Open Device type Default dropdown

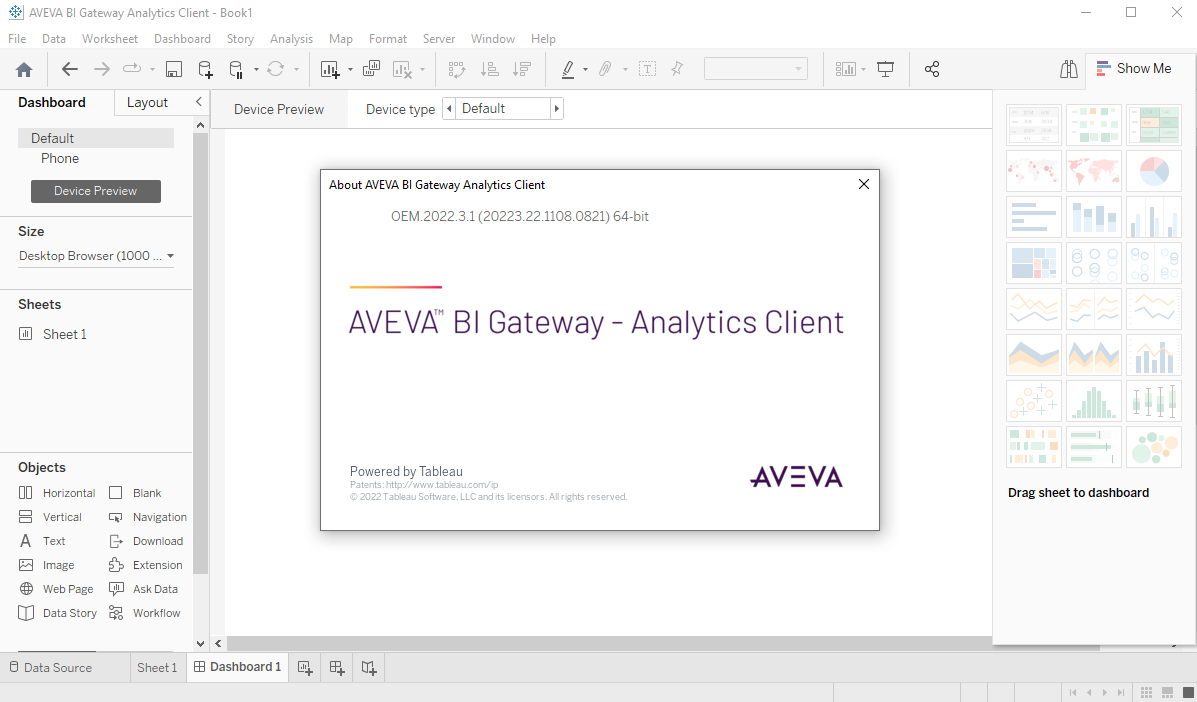click(503, 108)
